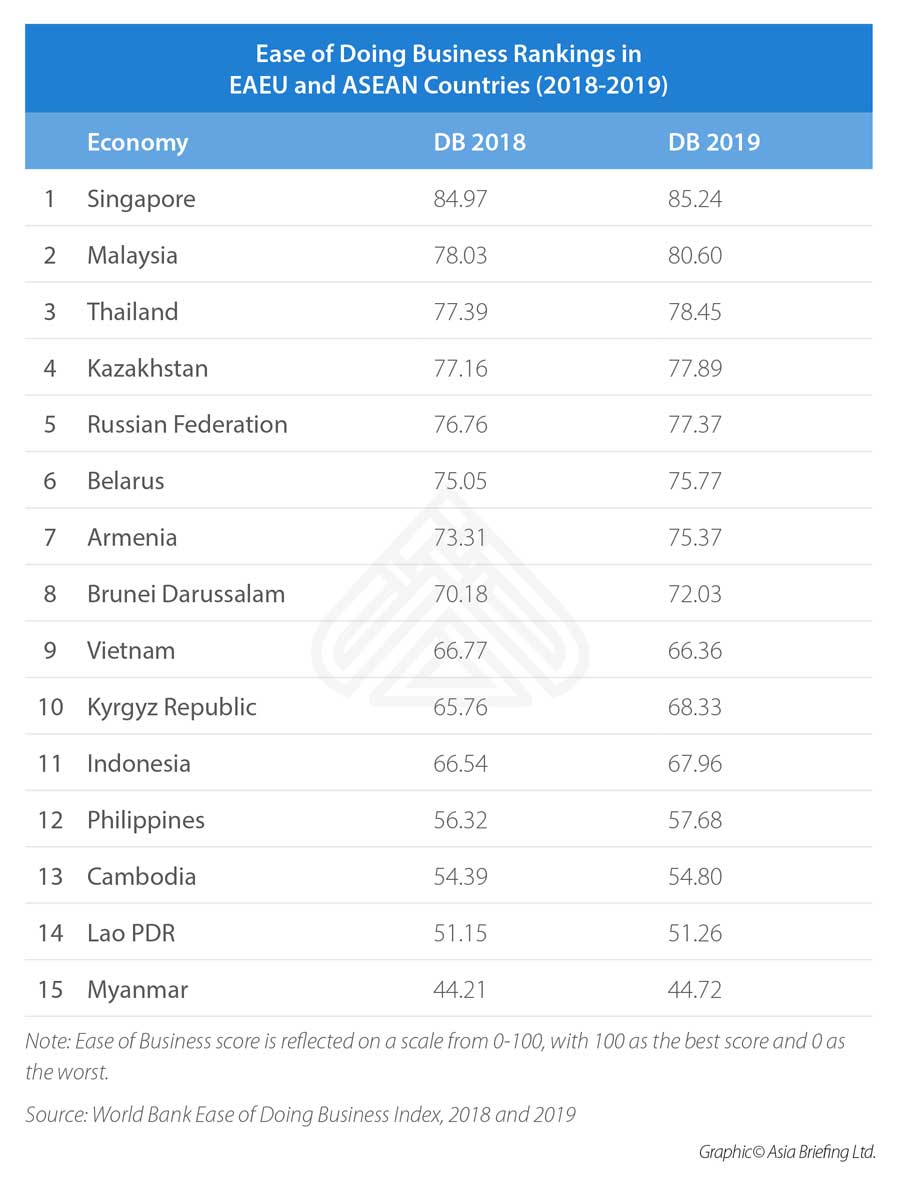The height and width of the screenshot is (1189, 900).
Task: Click Malaysia's 2019 score of 80.60
Action: 694,255
